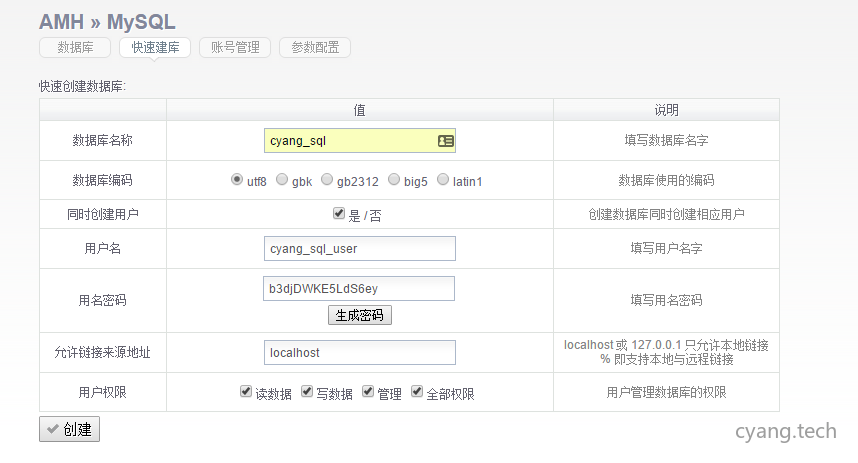The image size is (858, 463).
Task: Pick the big5 encoding radio button
Action: coord(393,180)
